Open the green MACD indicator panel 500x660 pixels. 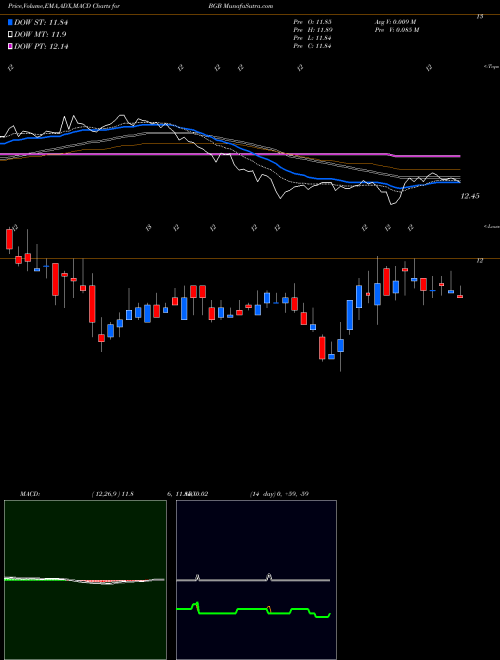click(x=85, y=580)
